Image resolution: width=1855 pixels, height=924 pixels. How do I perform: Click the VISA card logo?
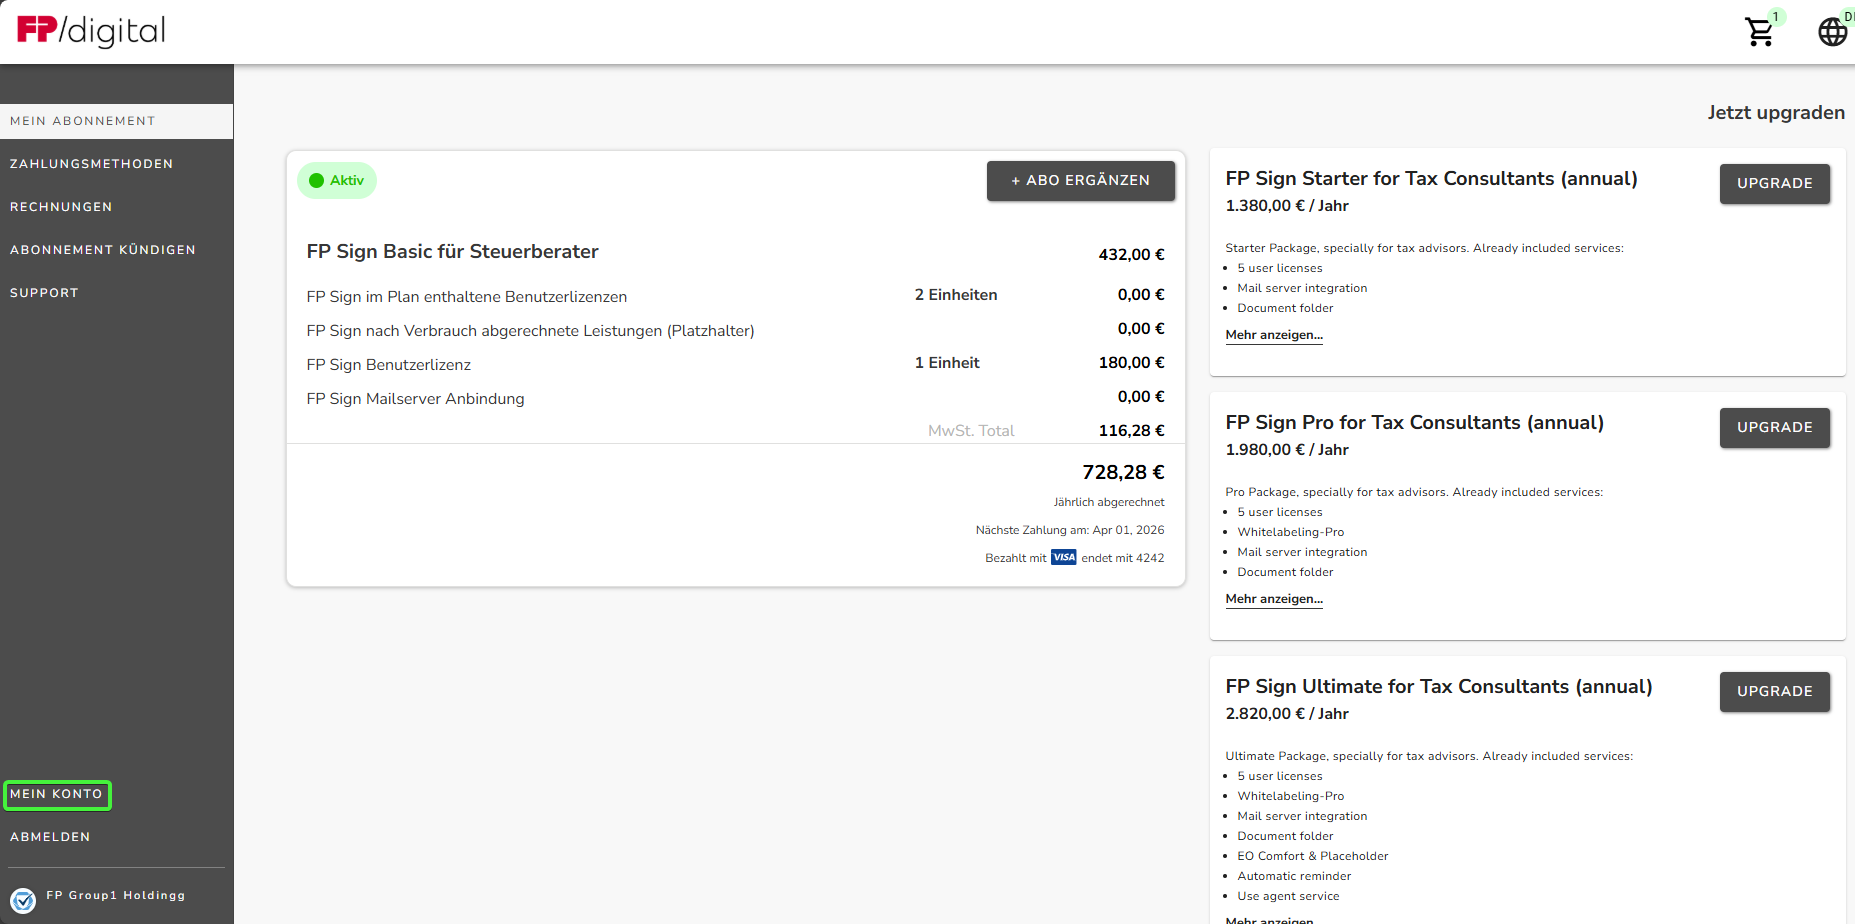[1064, 558]
